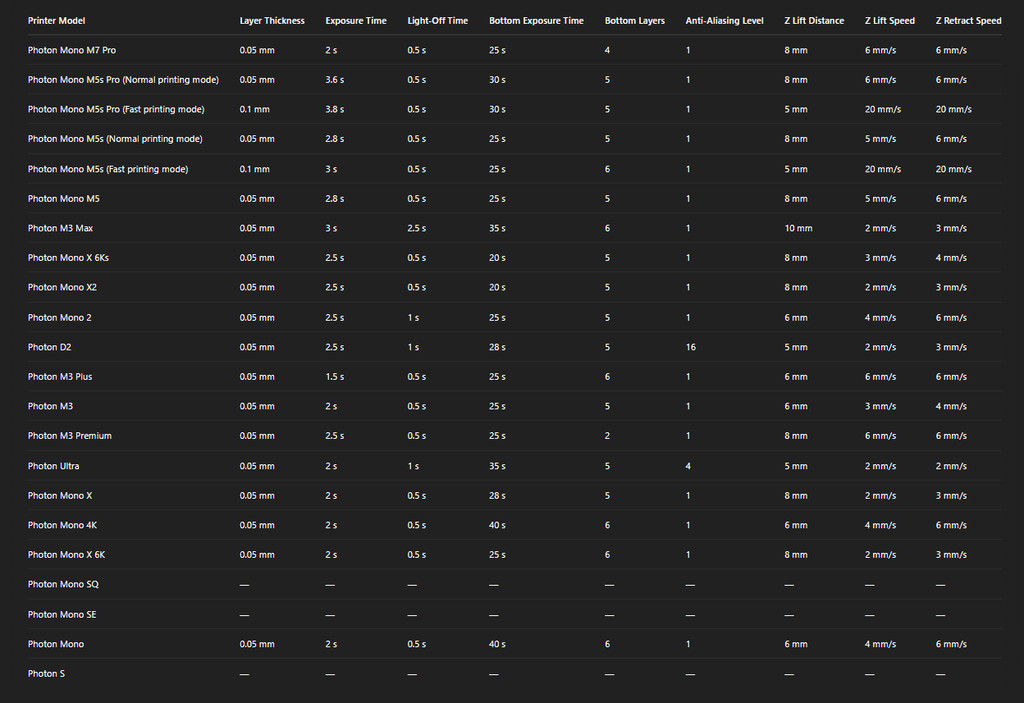Click Photon M3 Max lift distance '10 mm'

798,228
